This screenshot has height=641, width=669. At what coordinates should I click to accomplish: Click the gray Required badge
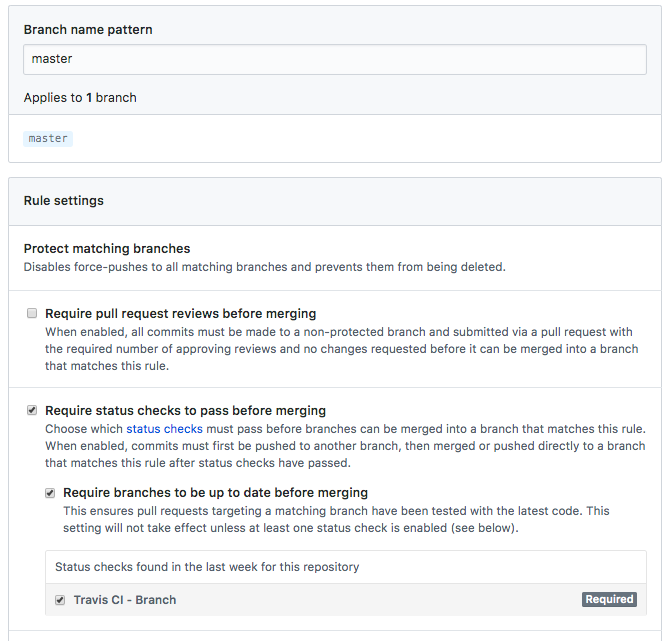point(609,600)
